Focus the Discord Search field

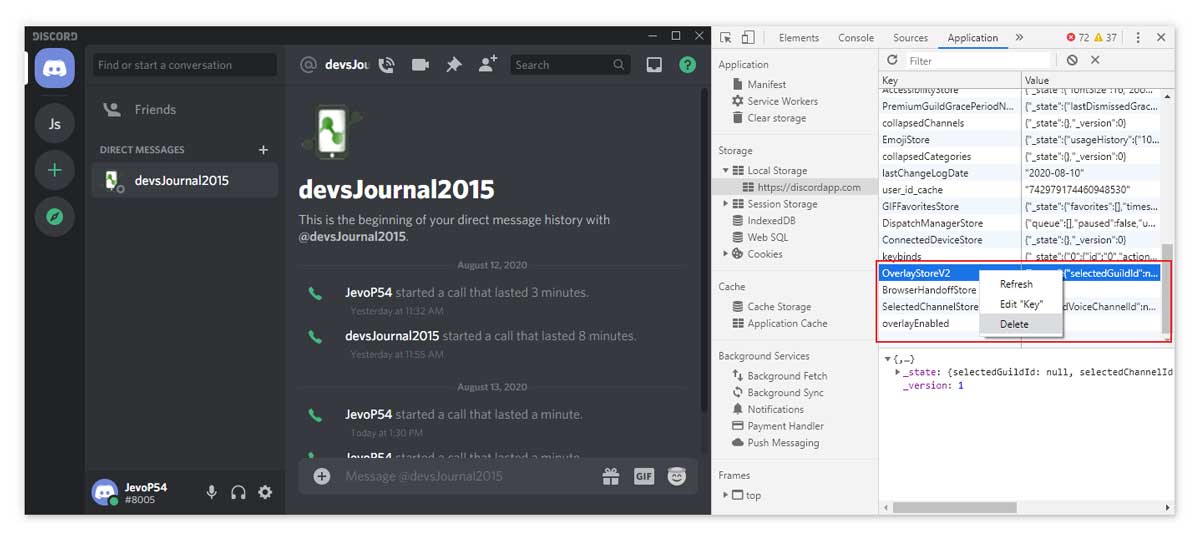570,65
